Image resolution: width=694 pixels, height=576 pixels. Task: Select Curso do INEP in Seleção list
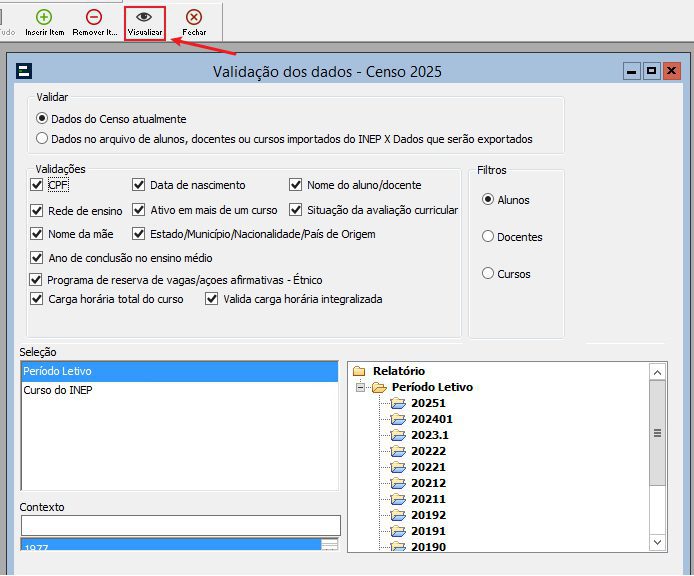pyautogui.click(x=179, y=390)
